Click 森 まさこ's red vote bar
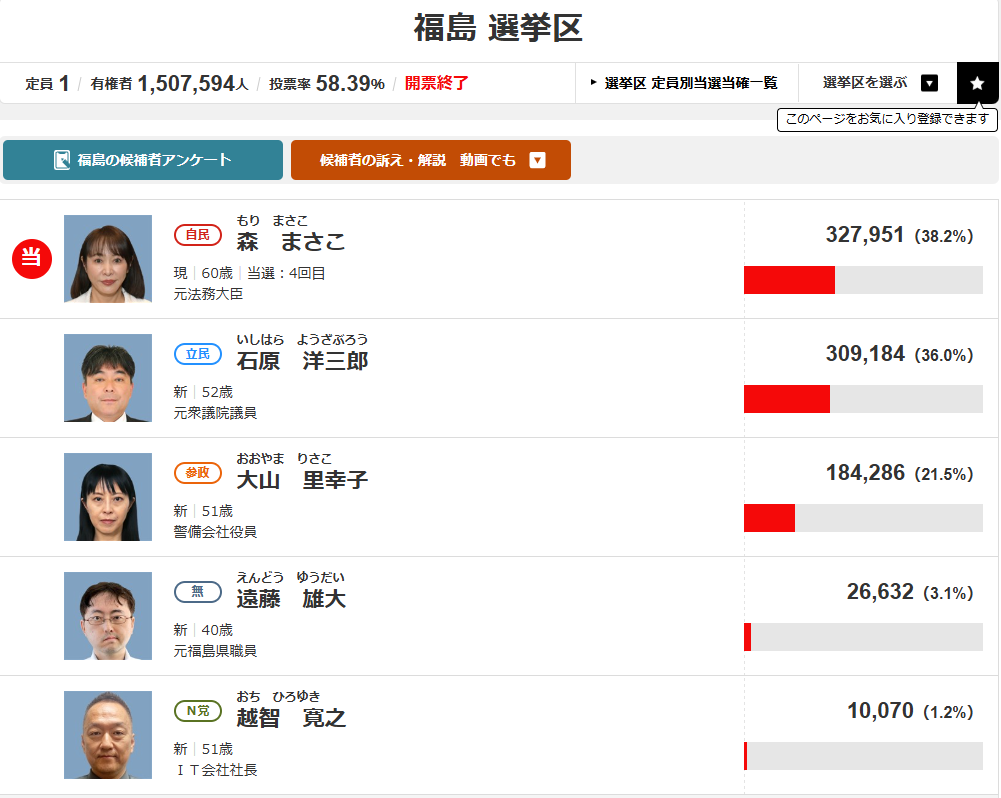1001x798 pixels. click(789, 280)
